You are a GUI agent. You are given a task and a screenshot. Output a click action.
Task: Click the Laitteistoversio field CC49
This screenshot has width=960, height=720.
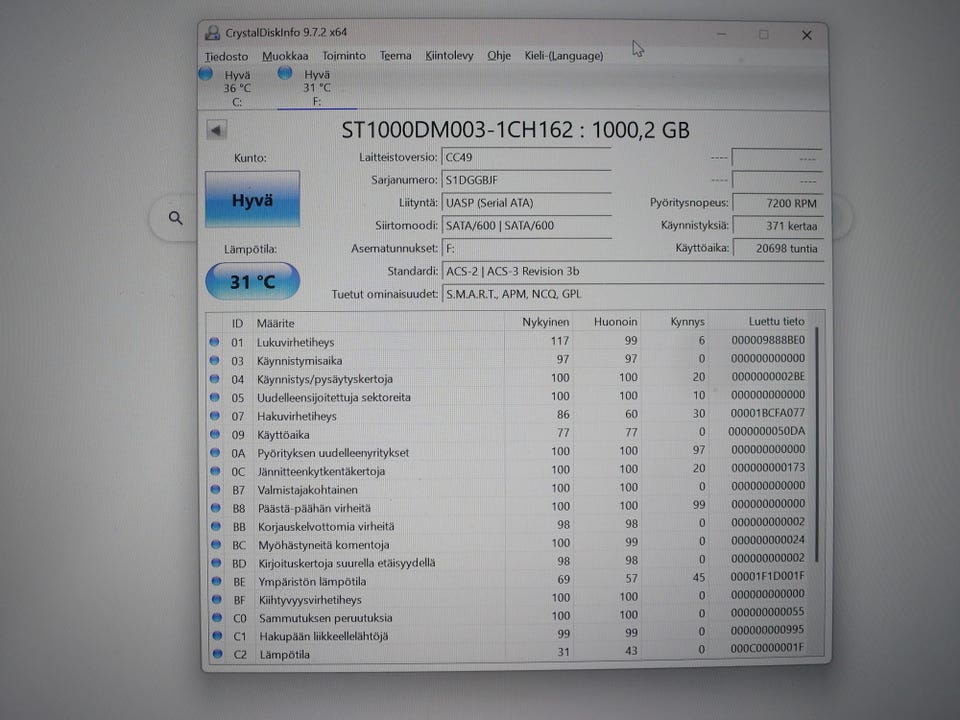tap(526, 157)
